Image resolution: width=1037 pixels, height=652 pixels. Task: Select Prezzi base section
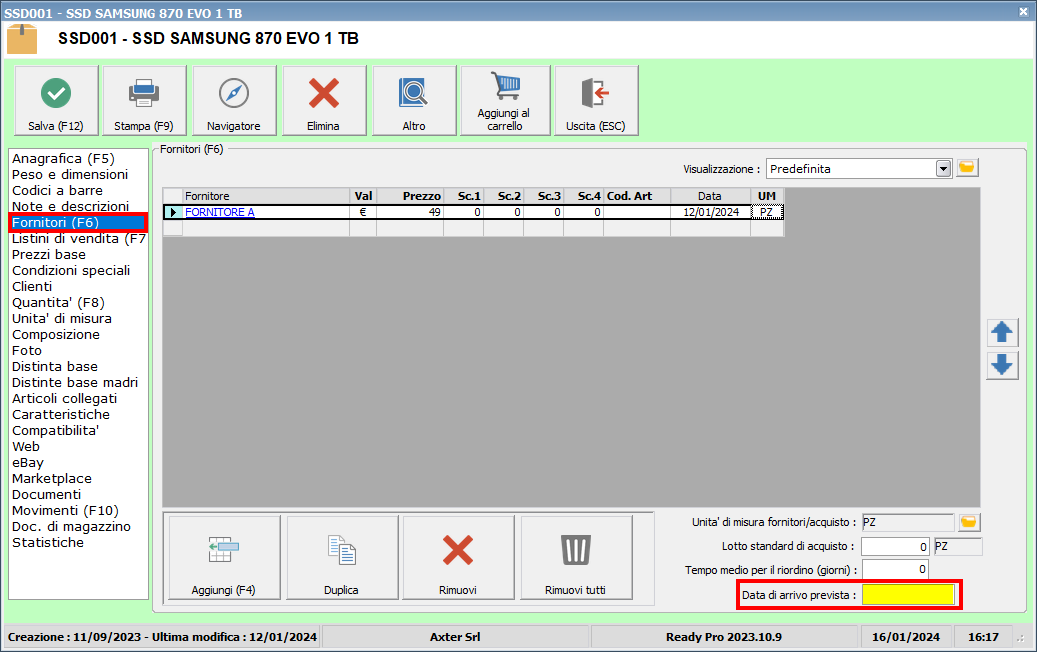pos(49,255)
